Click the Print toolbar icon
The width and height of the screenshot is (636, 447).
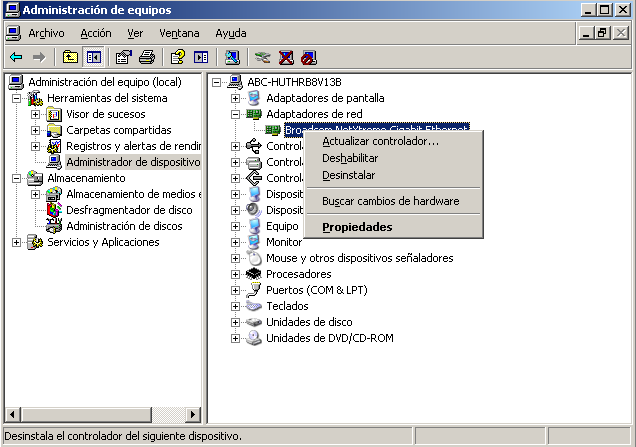point(147,57)
